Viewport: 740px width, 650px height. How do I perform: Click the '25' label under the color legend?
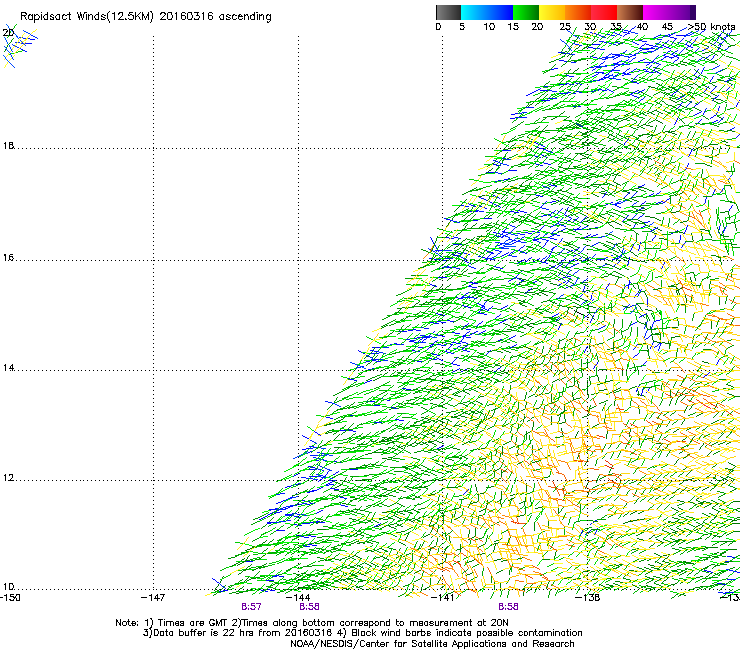pyautogui.click(x=565, y=27)
